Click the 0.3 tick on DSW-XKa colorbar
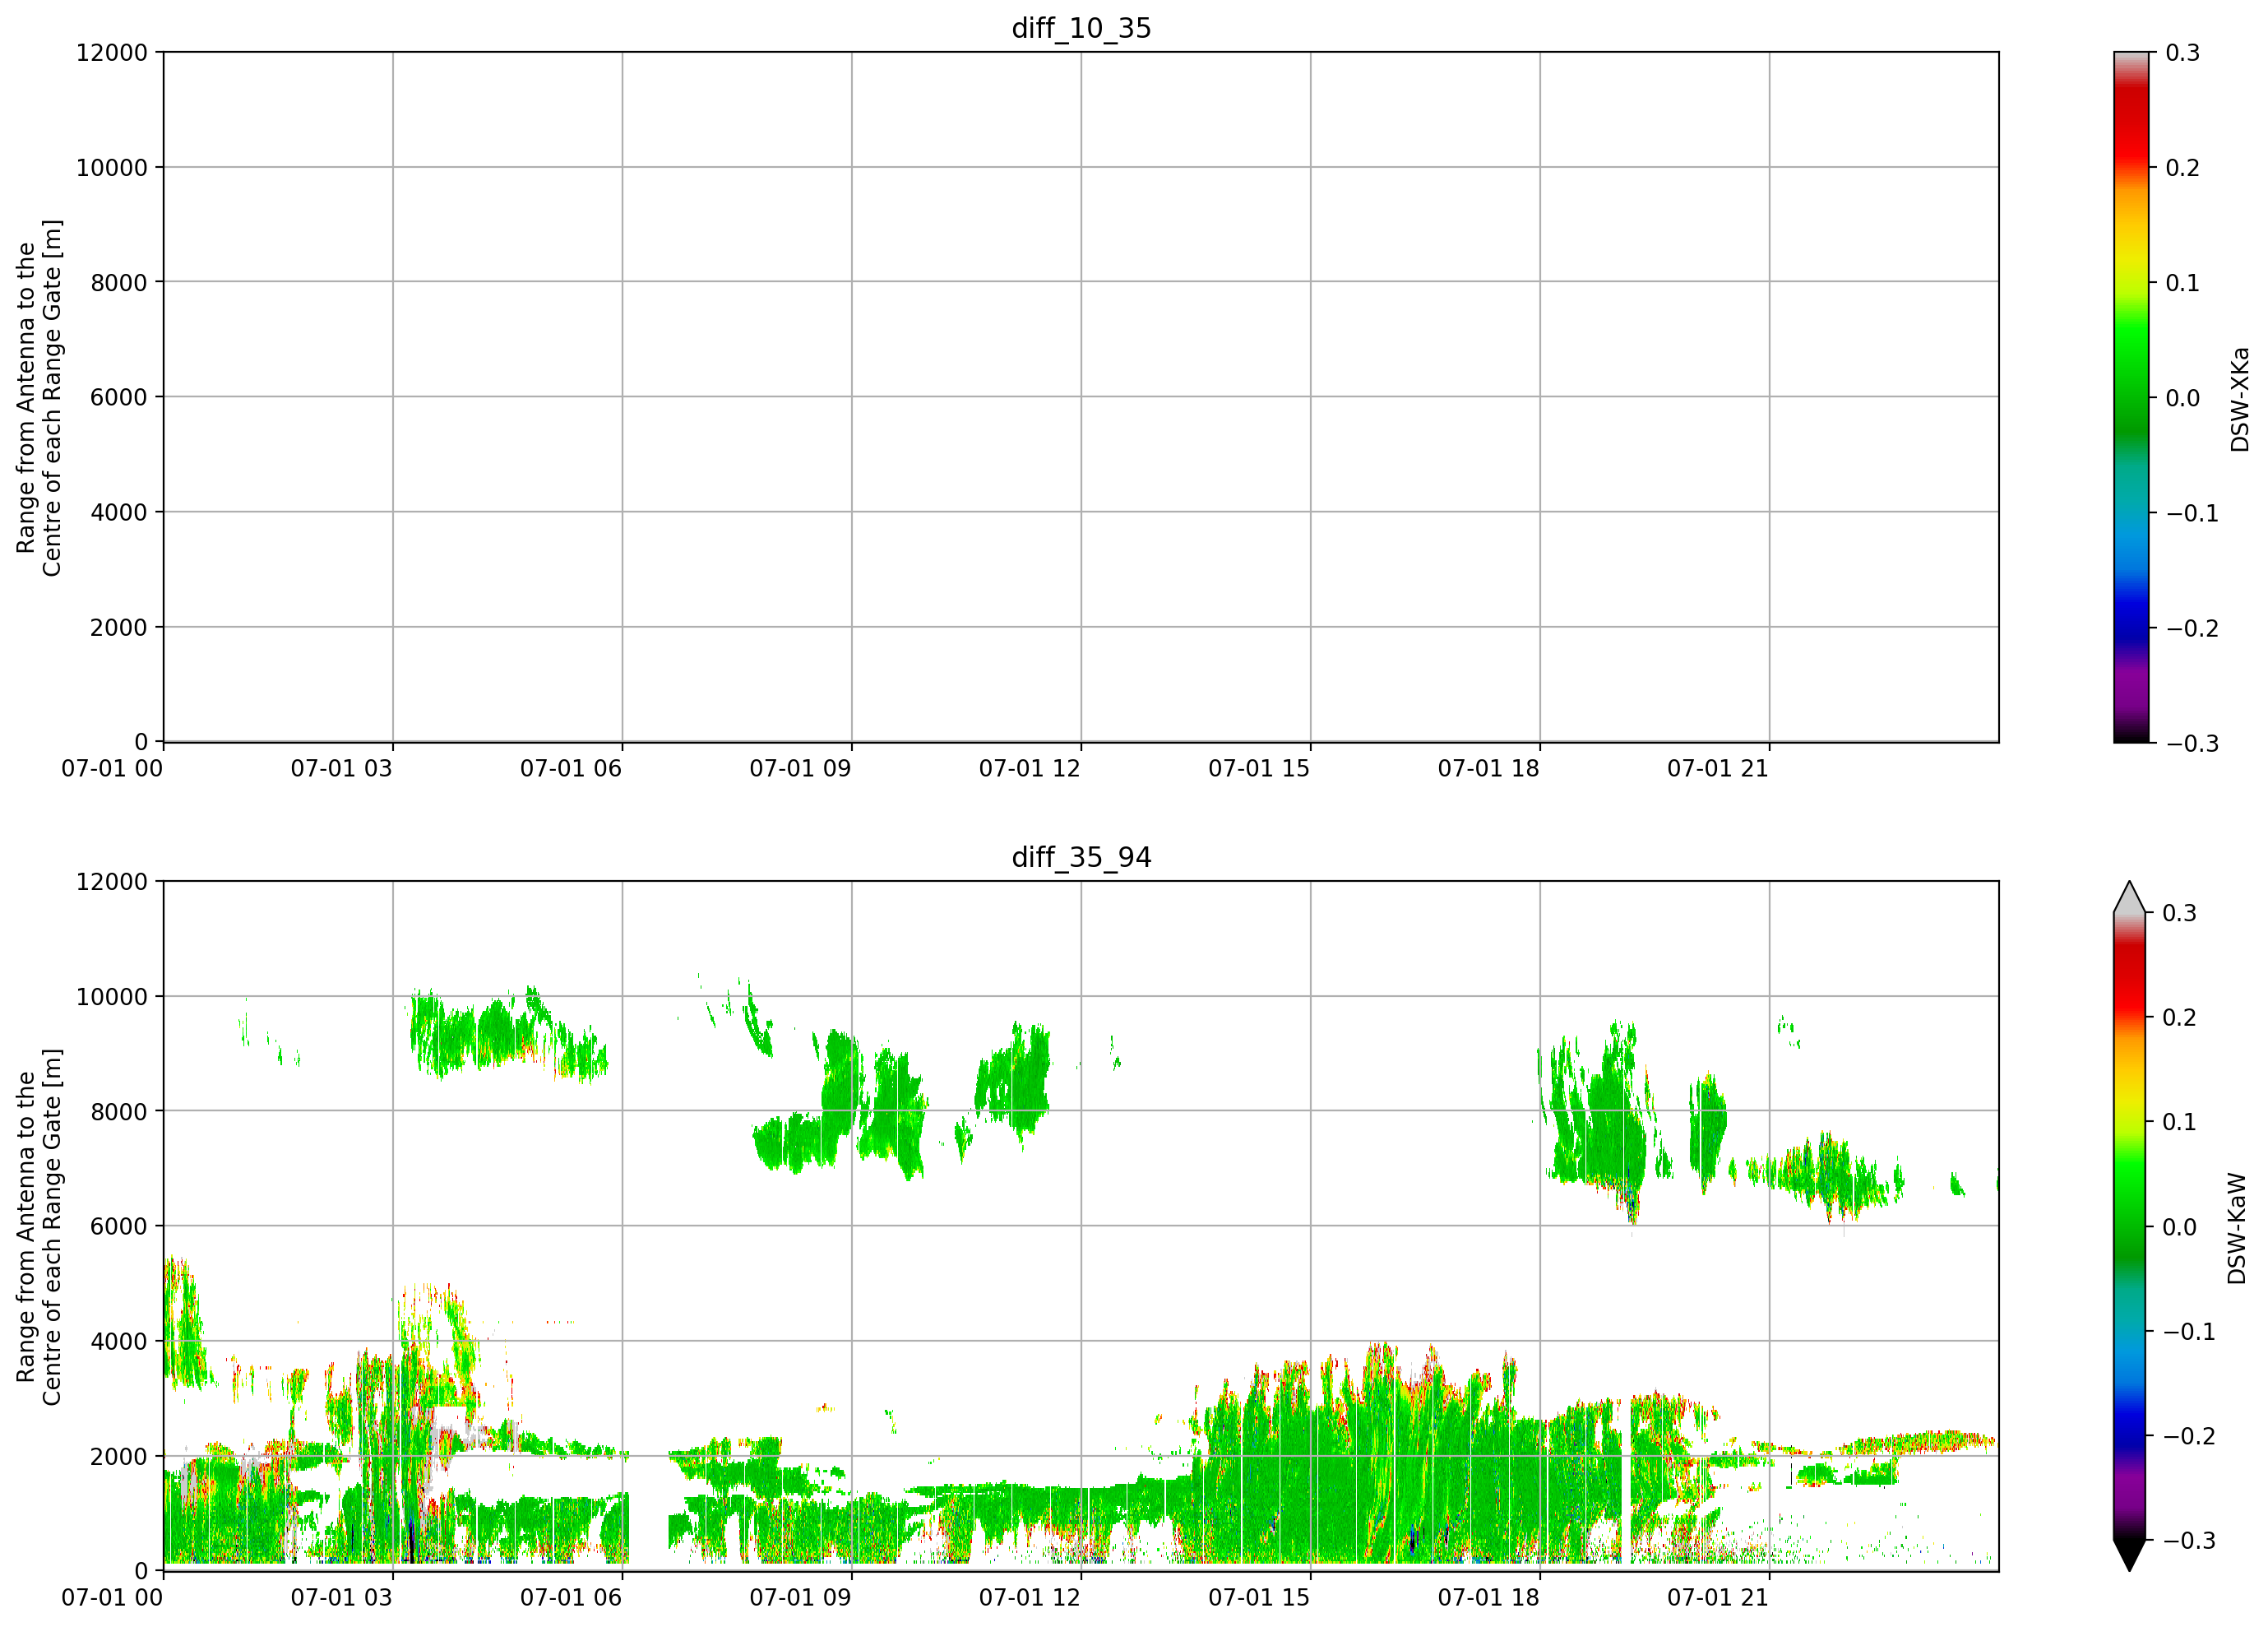The image size is (2268, 1627). [2183, 53]
